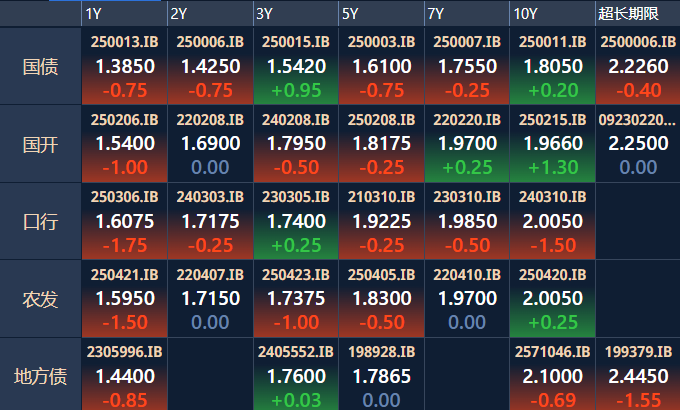The width and height of the screenshot is (680, 410).
Task: Click the 超长期限 column header
Action: (x=638, y=14)
